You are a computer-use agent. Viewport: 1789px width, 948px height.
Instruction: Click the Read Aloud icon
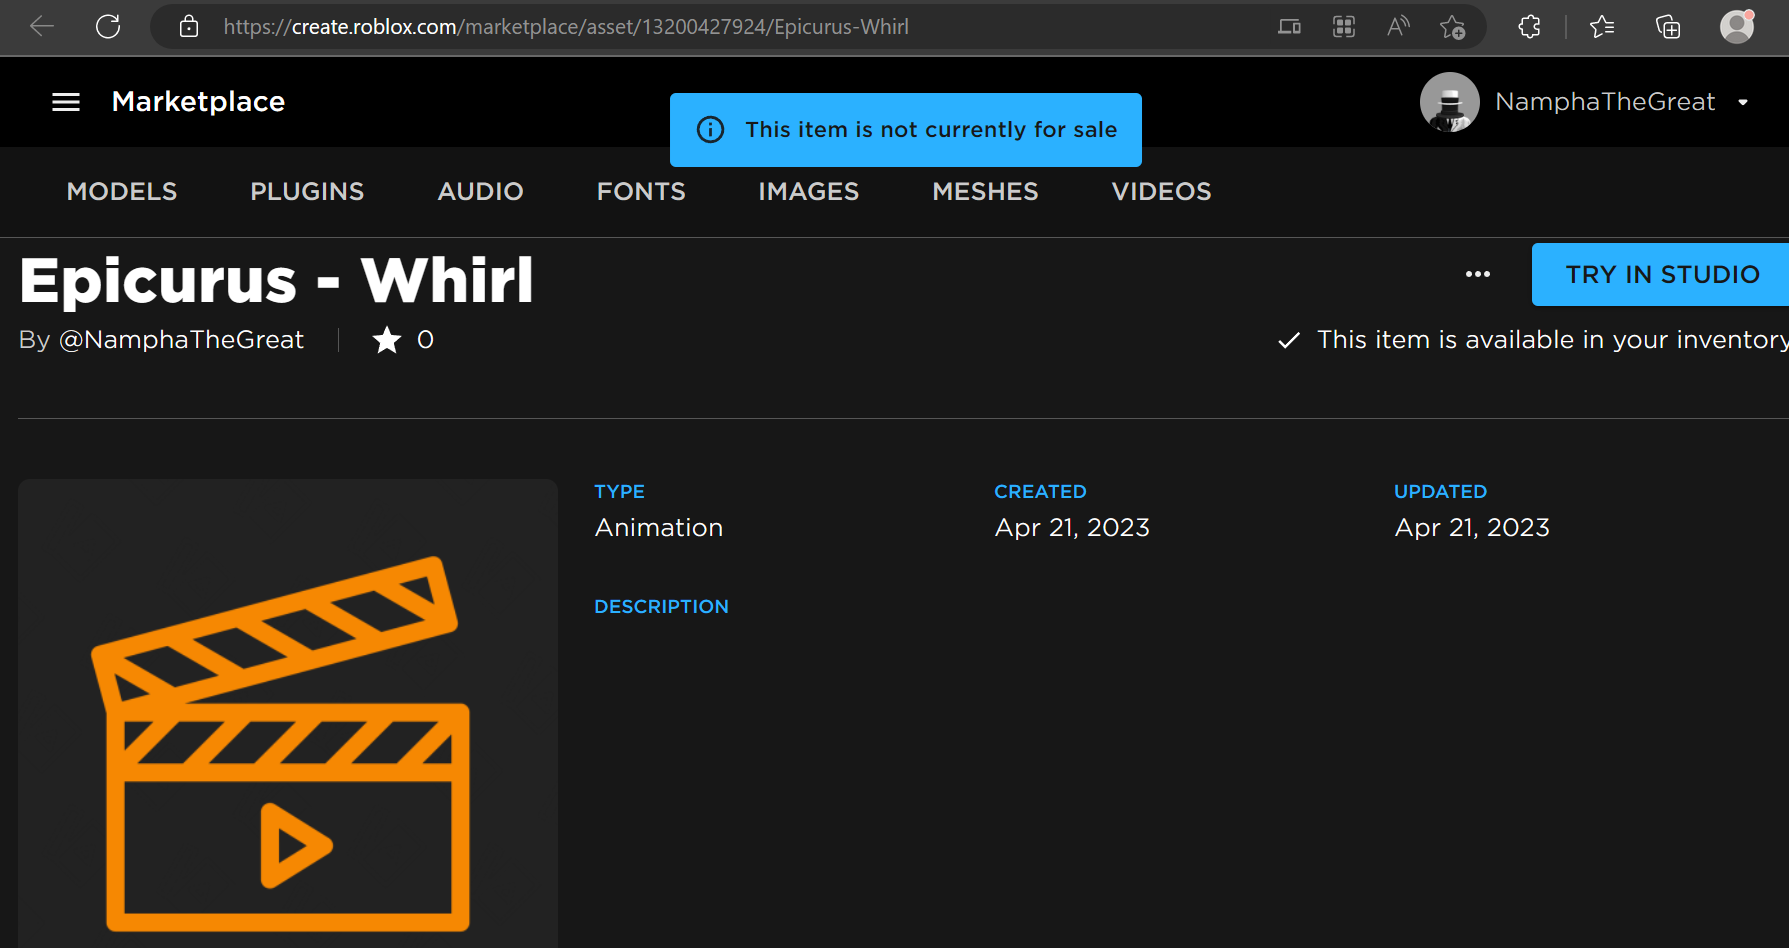(1398, 27)
